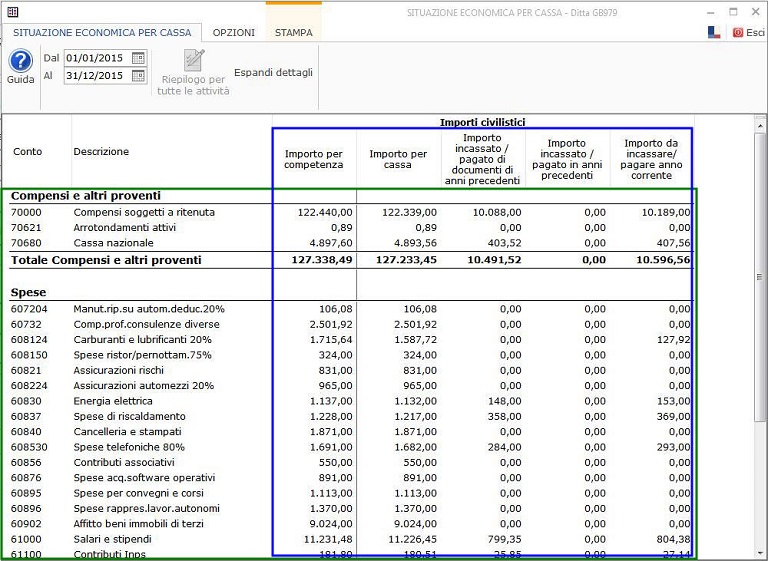The width and height of the screenshot is (768, 561).
Task: Click value 9.024,00 in competenza column
Action: [x=331, y=524]
